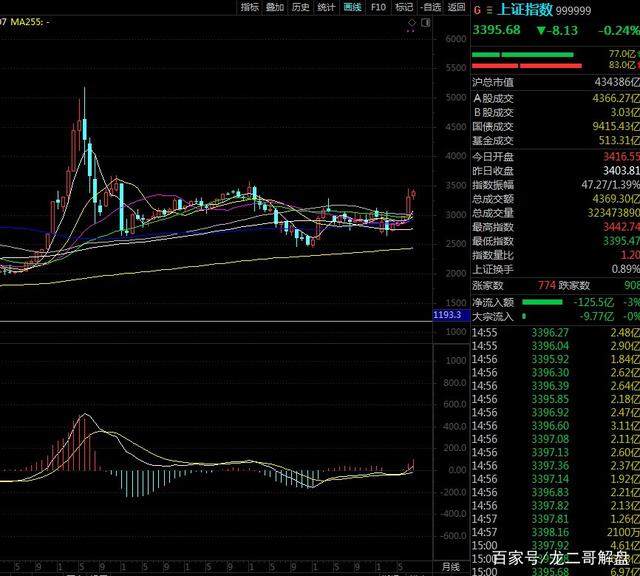Click the tick row priced 3396.27
Image resolution: width=640 pixels, height=576 pixels.
pos(556,333)
